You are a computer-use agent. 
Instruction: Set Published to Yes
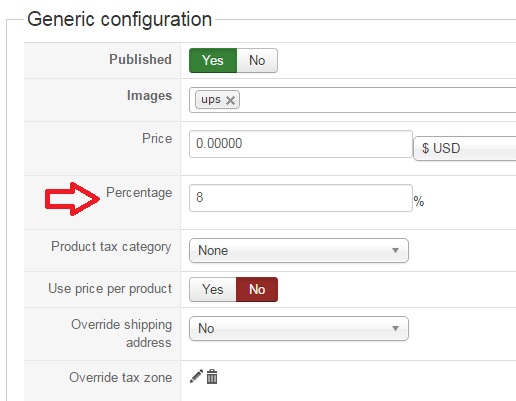click(213, 61)
